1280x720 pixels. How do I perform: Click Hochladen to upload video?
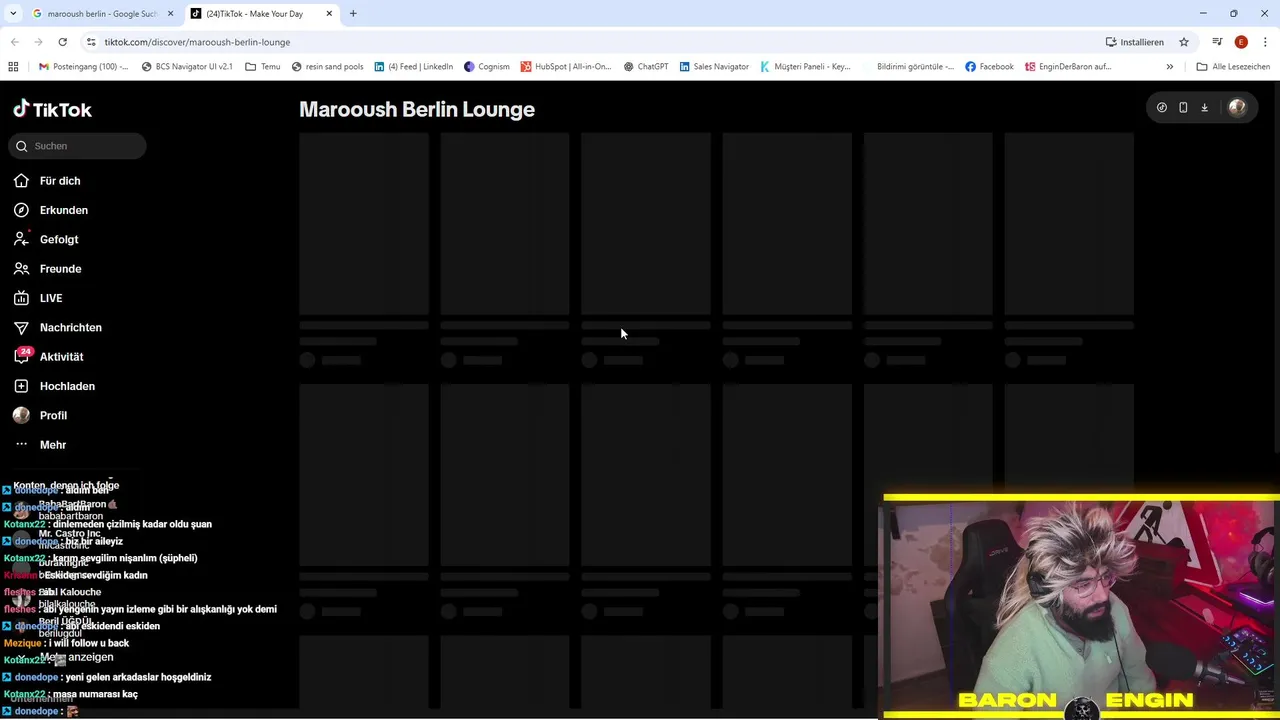[67, 386]
